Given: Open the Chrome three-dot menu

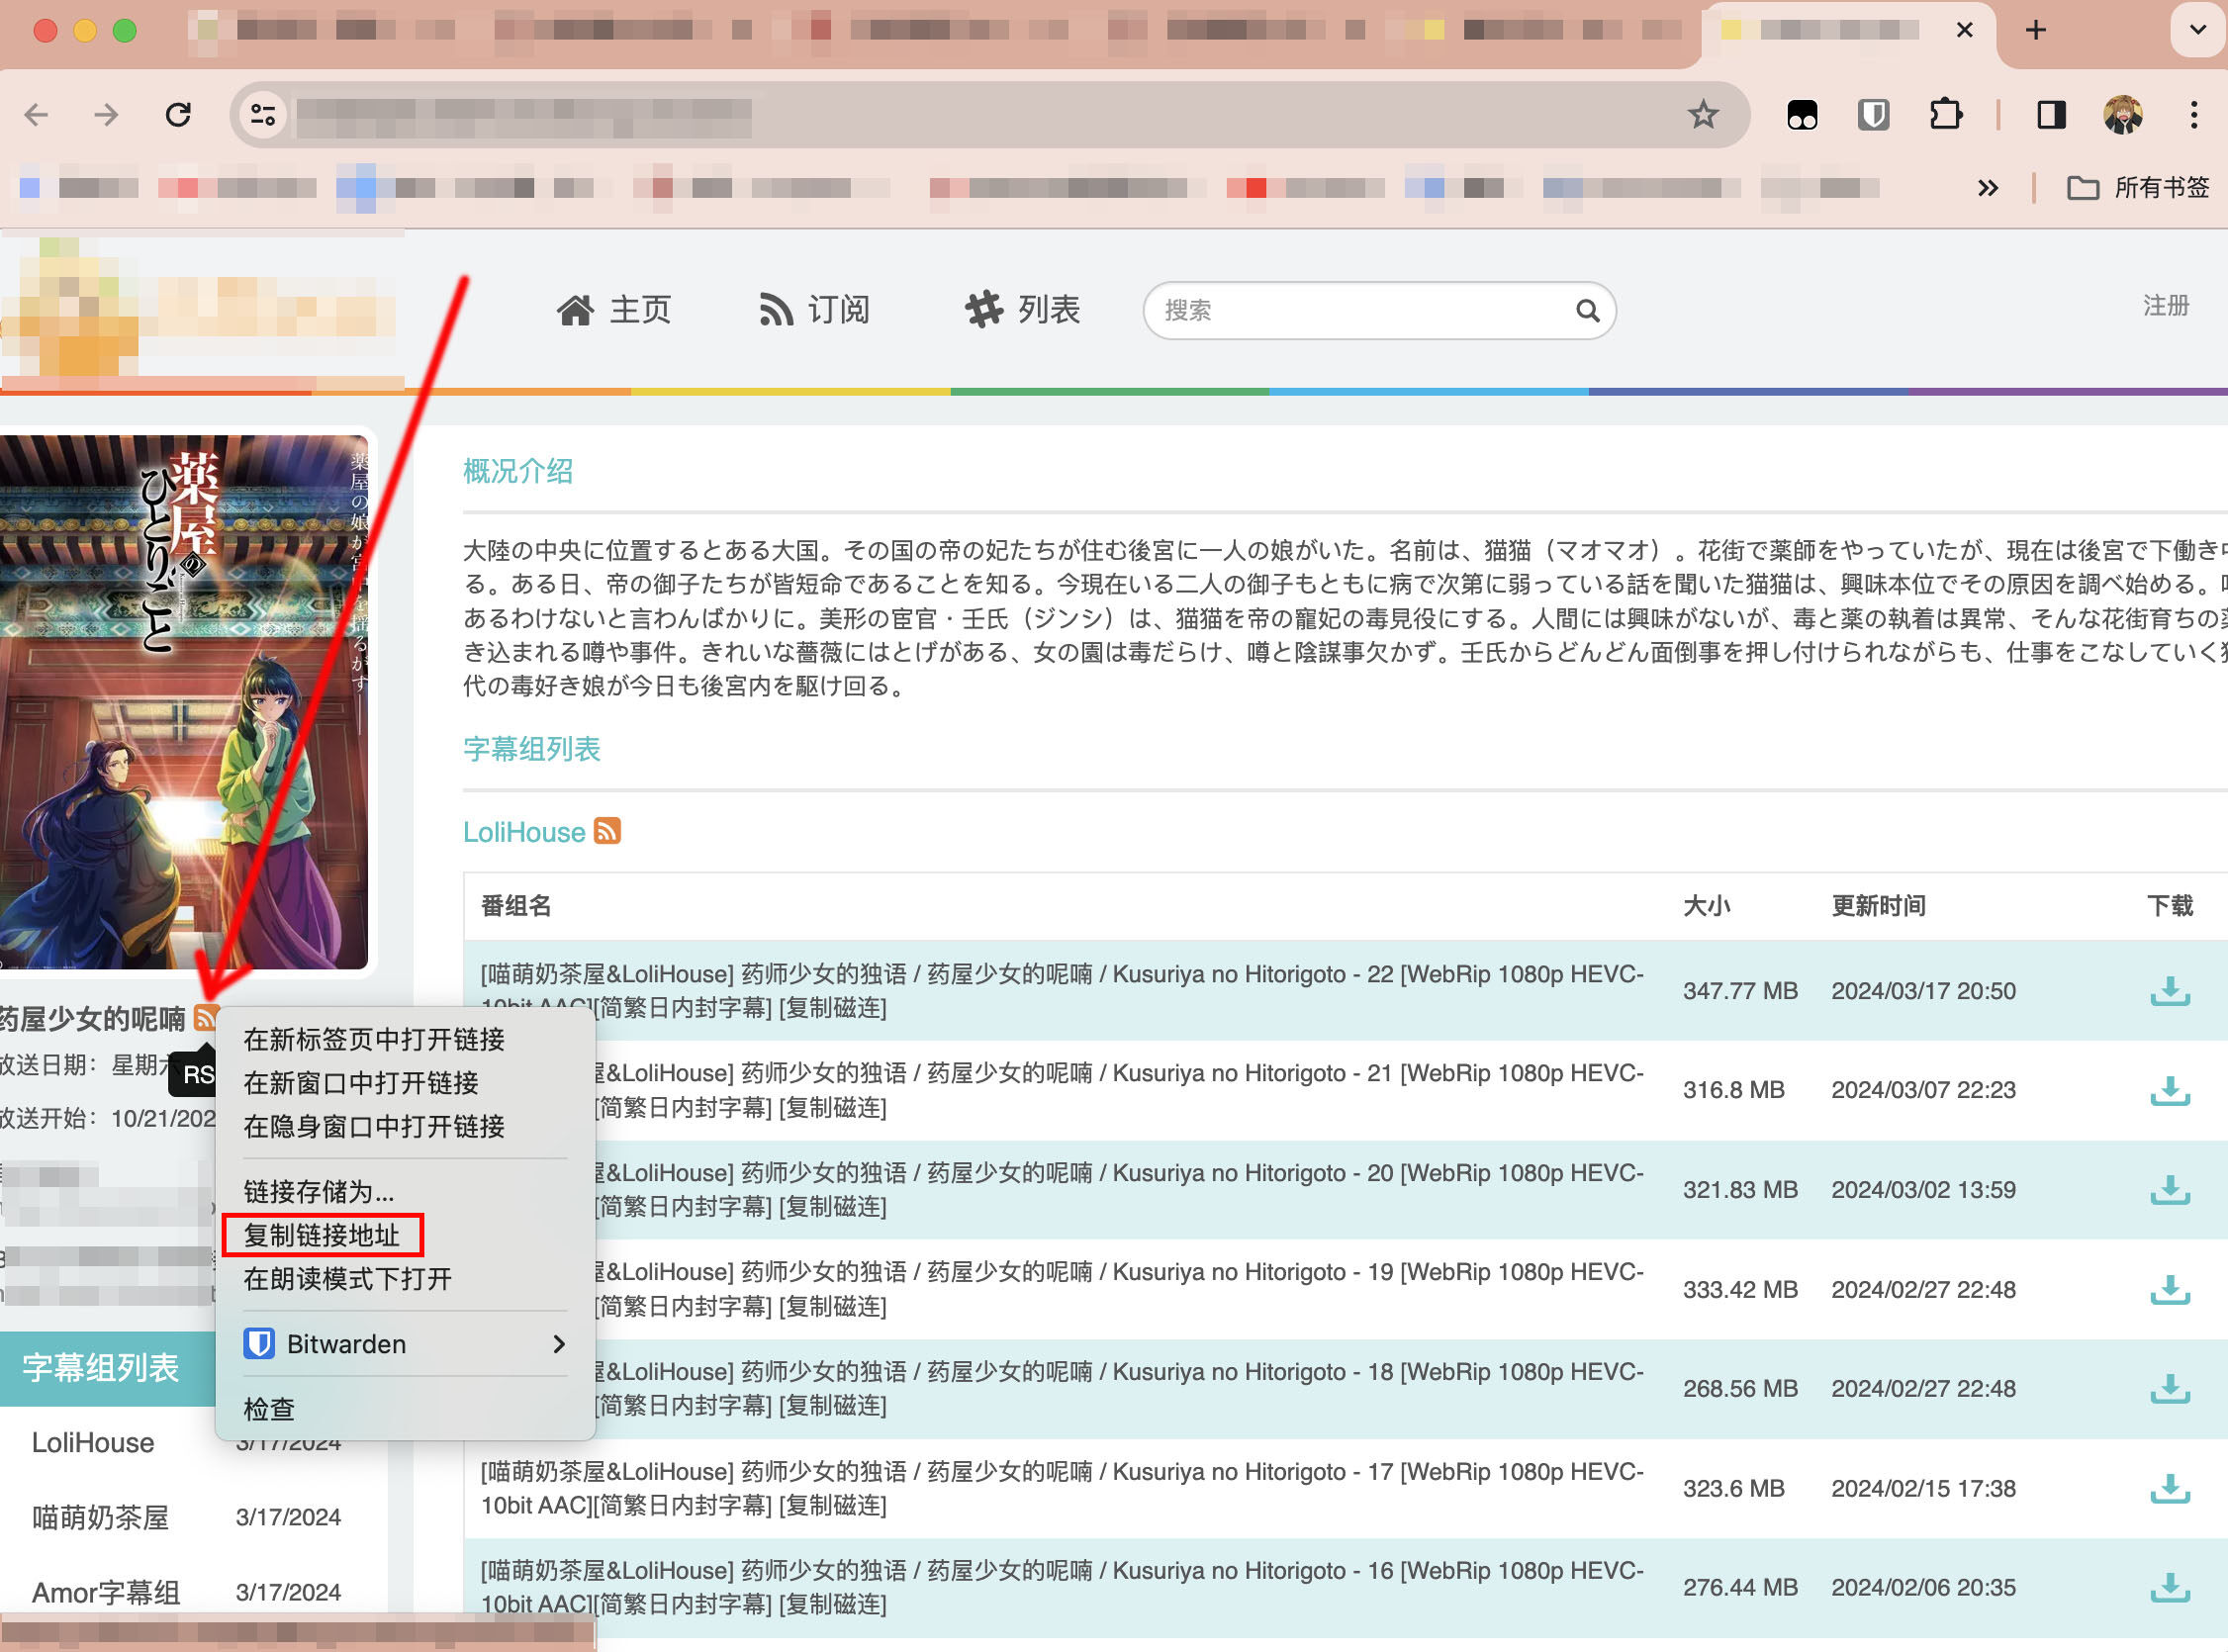Looking at the screenshot, I should 2193,115.
